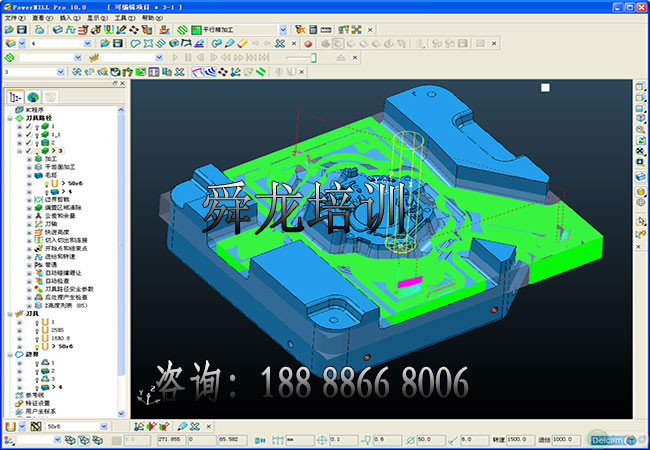Toggle light bulb visibility for toolpath 1
The height and width of the screenshot is (450, 650).
pos(36,126)
